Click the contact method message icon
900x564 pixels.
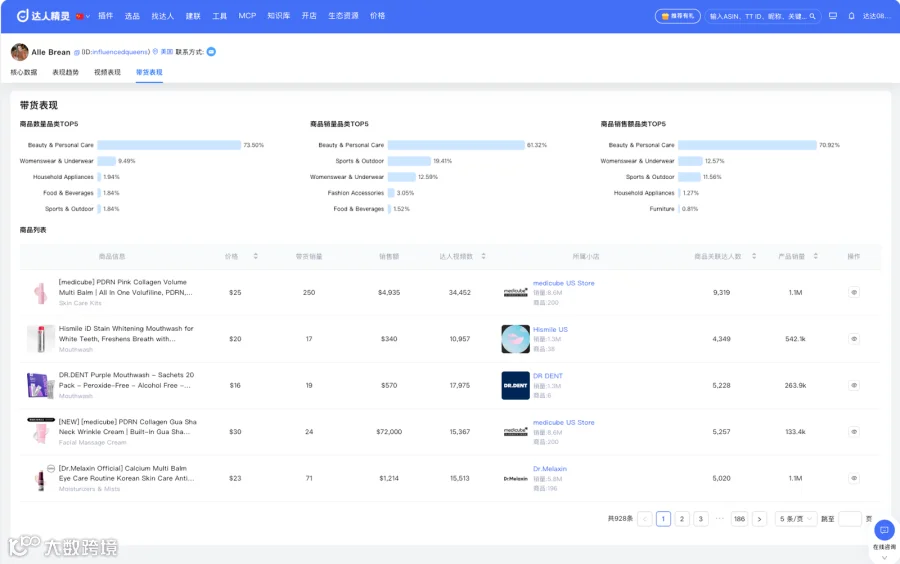(x=211, y=52)
